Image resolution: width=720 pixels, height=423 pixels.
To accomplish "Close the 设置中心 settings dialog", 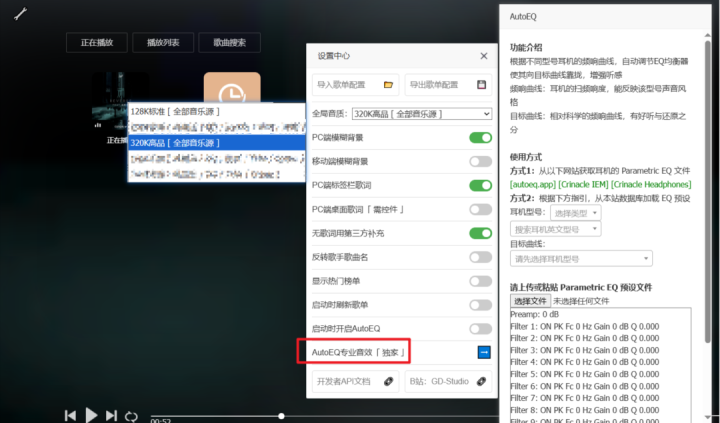I will (484, 56).
